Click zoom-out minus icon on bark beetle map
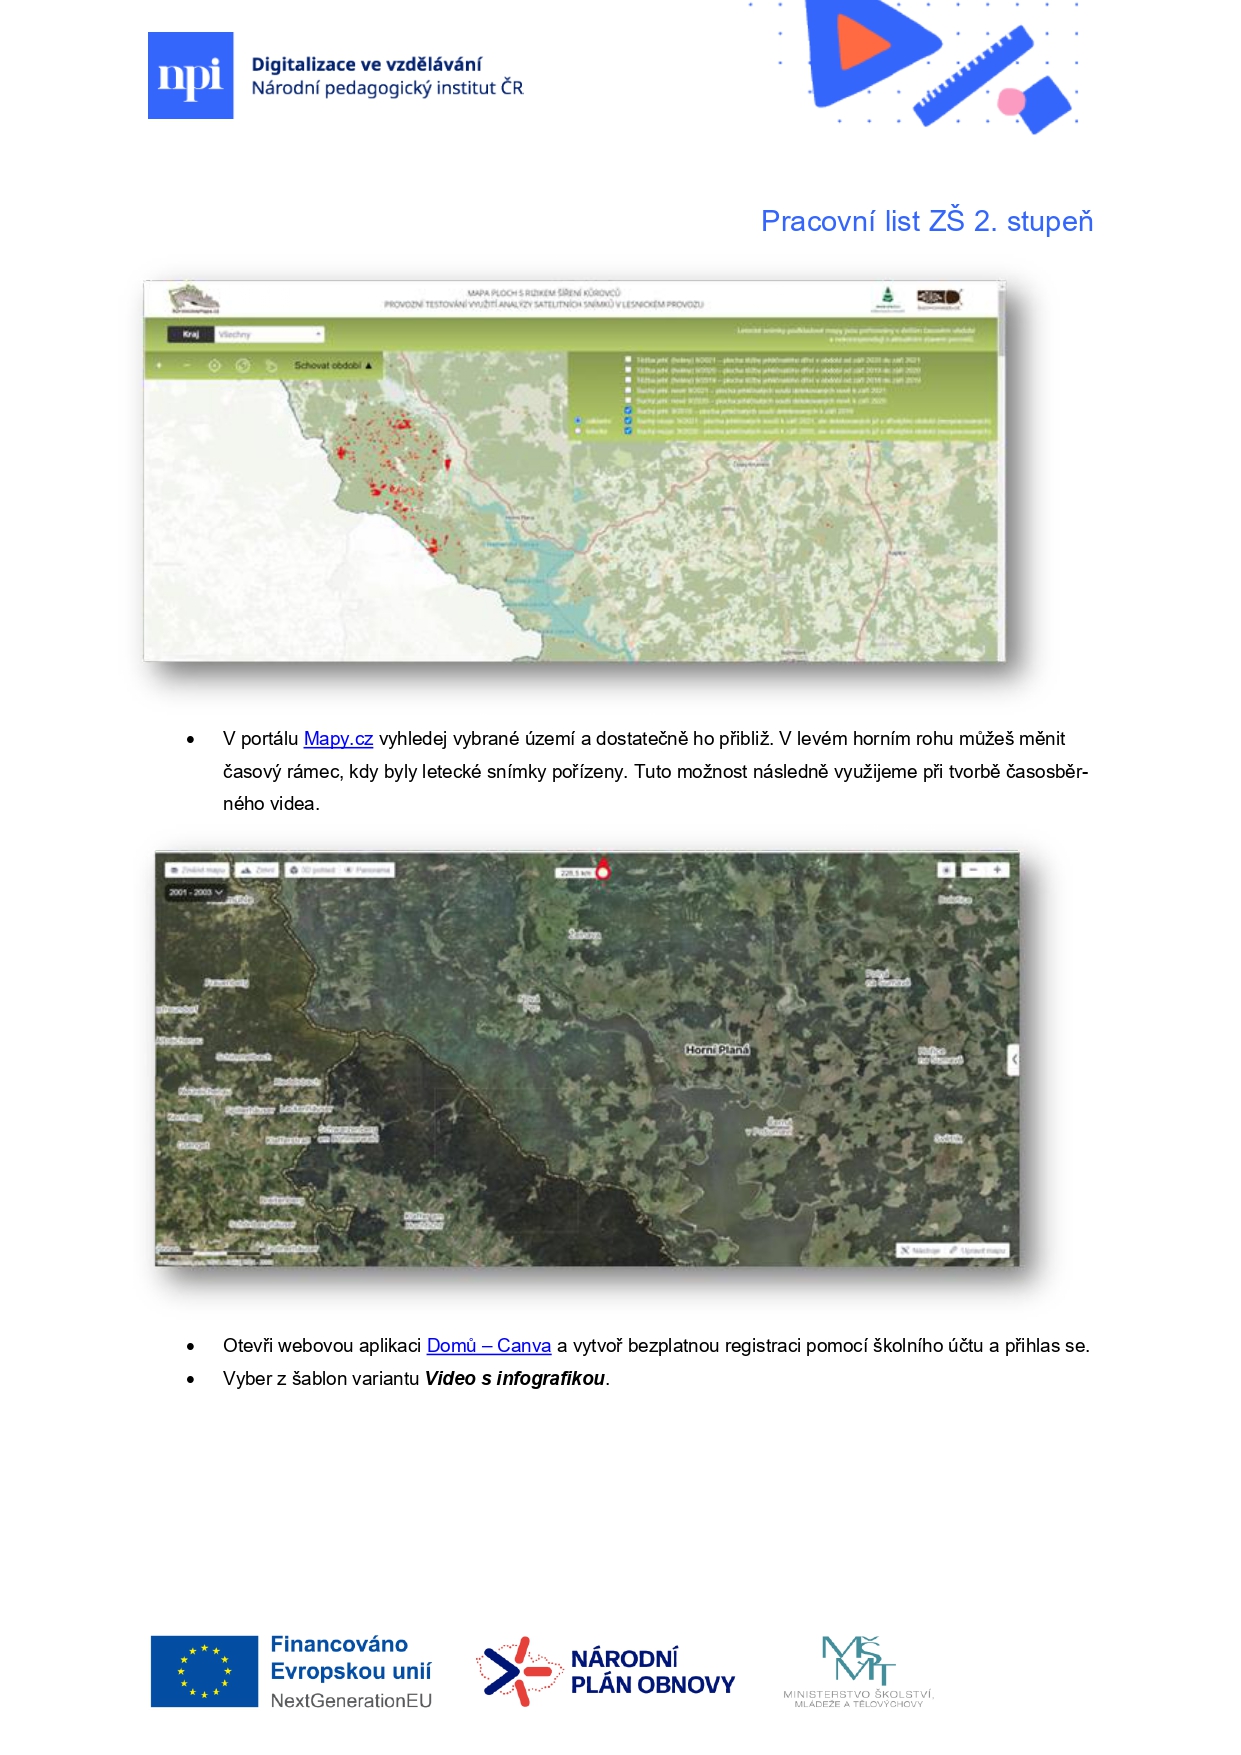 pyautogui.click(x=186, y=366)
